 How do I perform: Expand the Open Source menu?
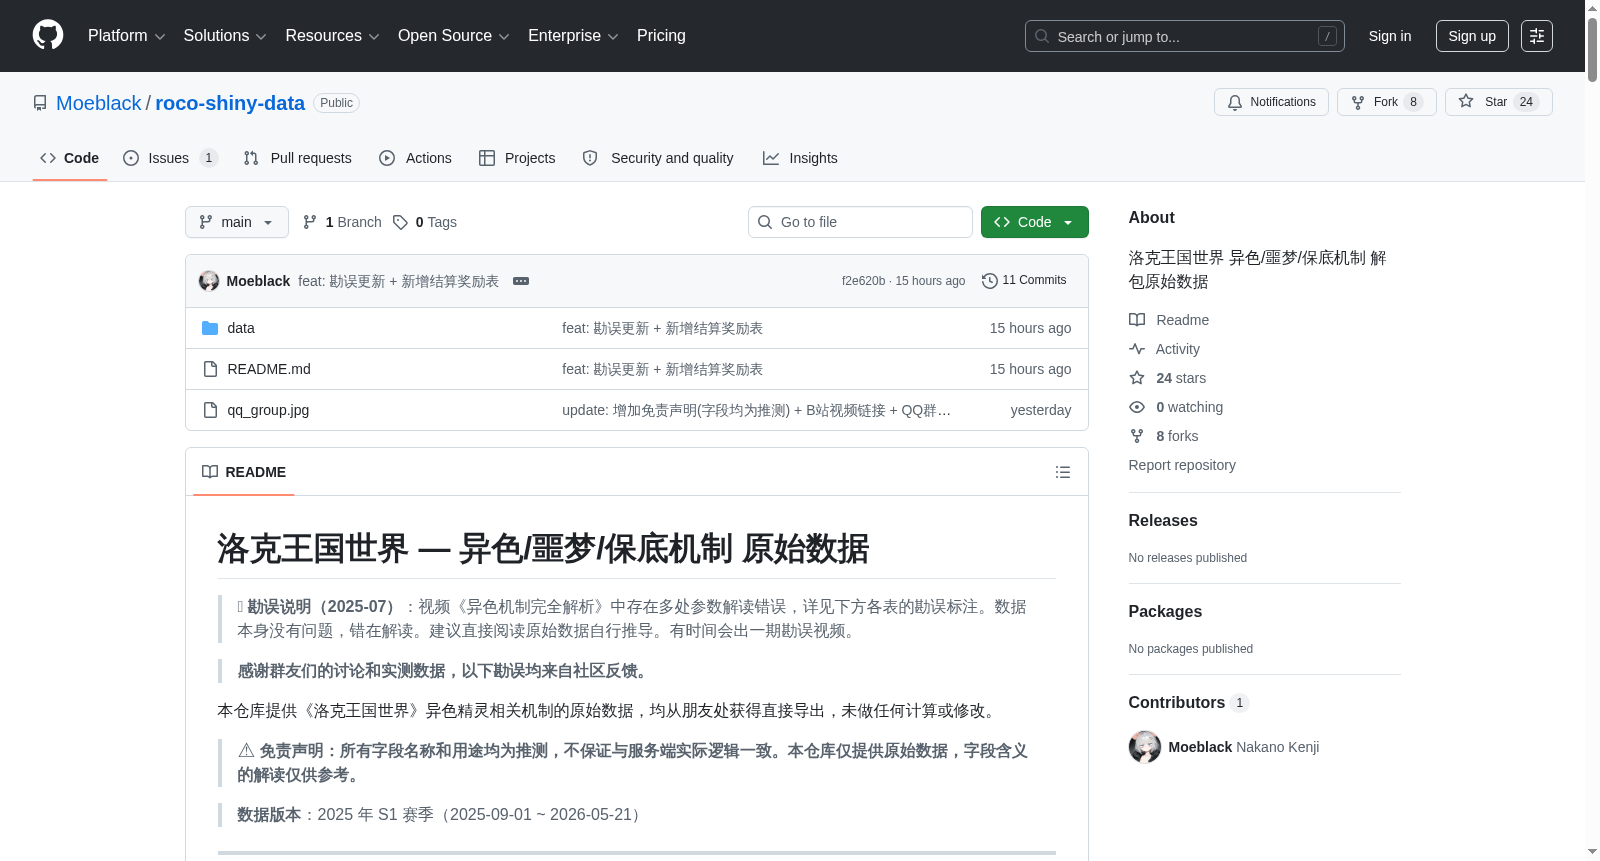pos(454,36)
